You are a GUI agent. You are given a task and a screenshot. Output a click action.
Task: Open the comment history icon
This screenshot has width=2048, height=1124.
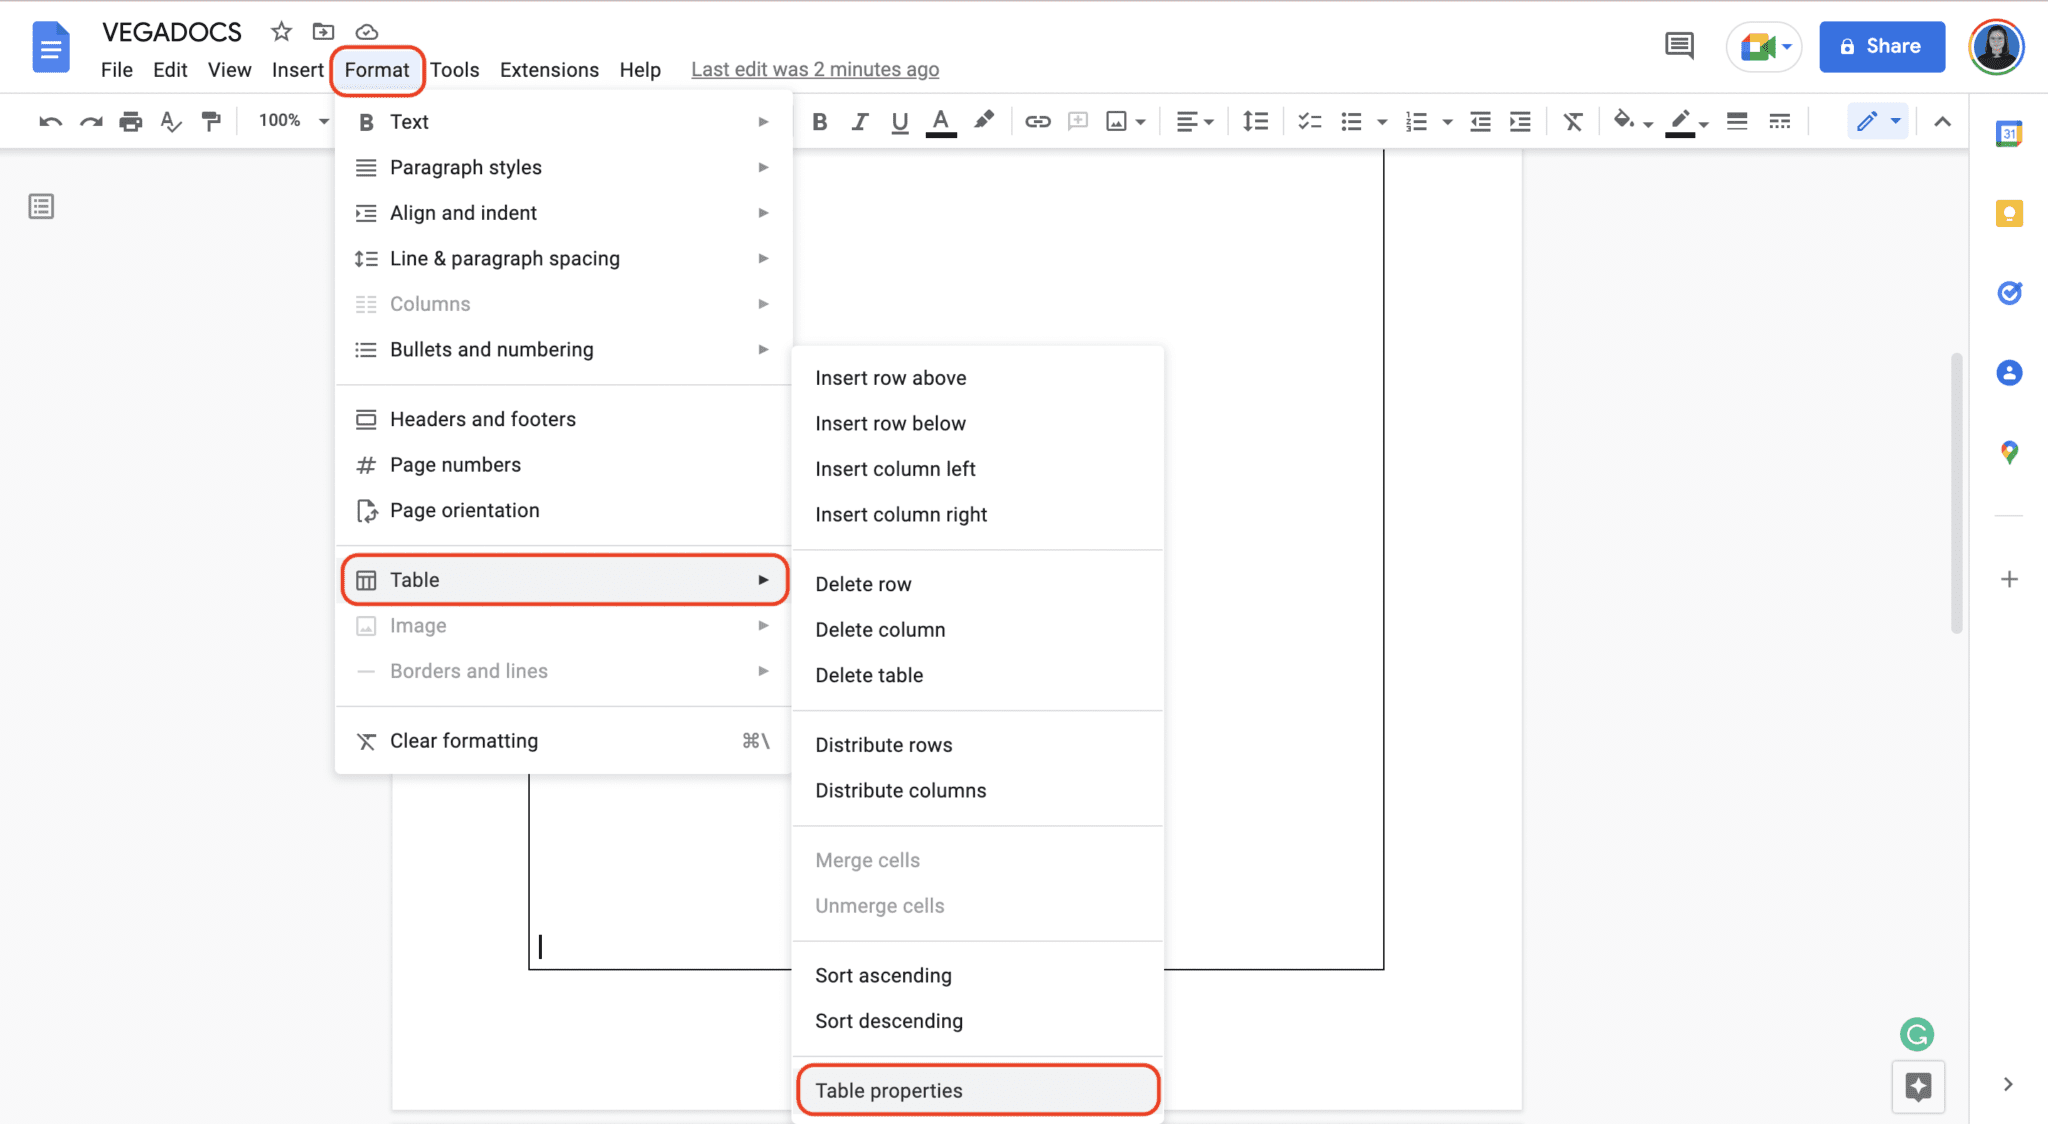click(1679, 46)
